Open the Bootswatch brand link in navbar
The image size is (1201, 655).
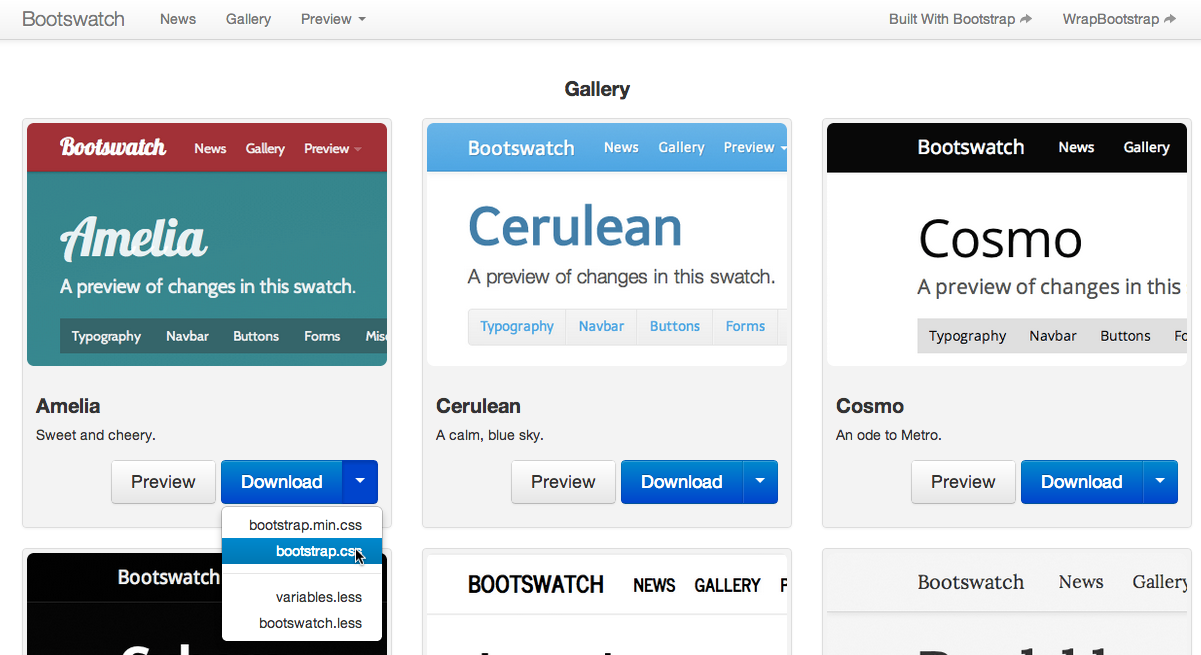[x=73, y=19]
